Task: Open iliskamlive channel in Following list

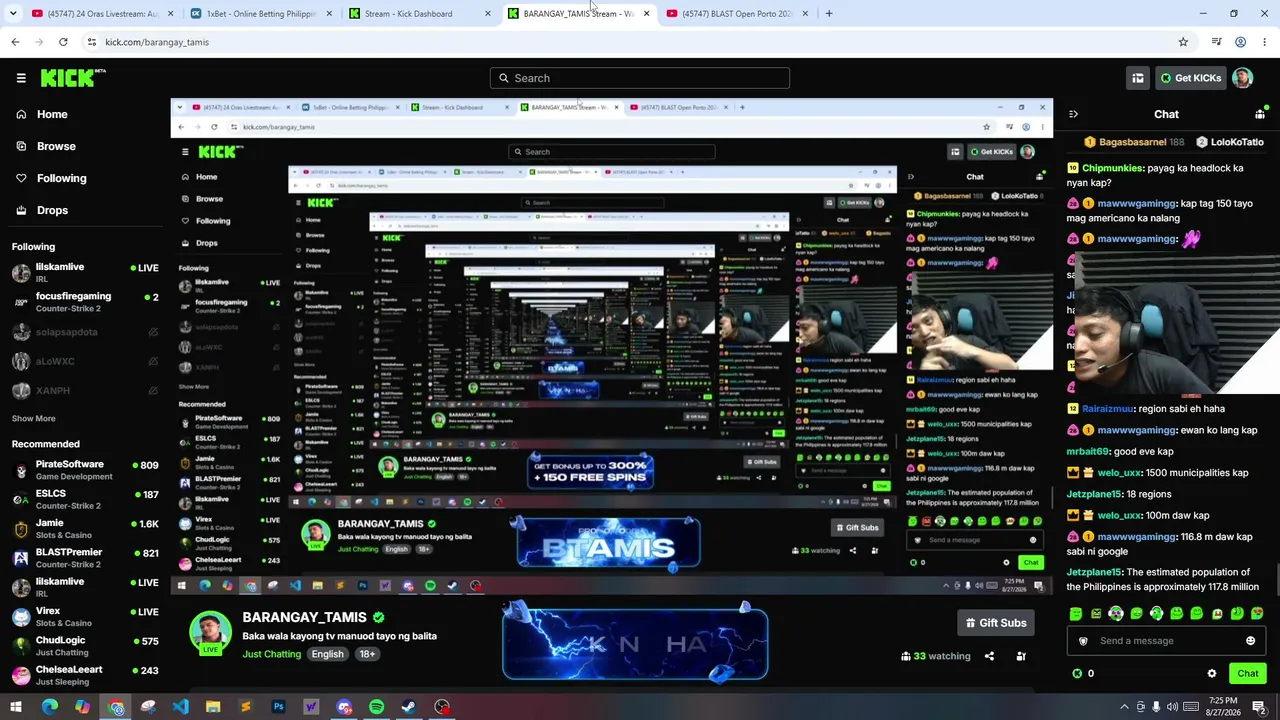Action: tap(84, 272)
